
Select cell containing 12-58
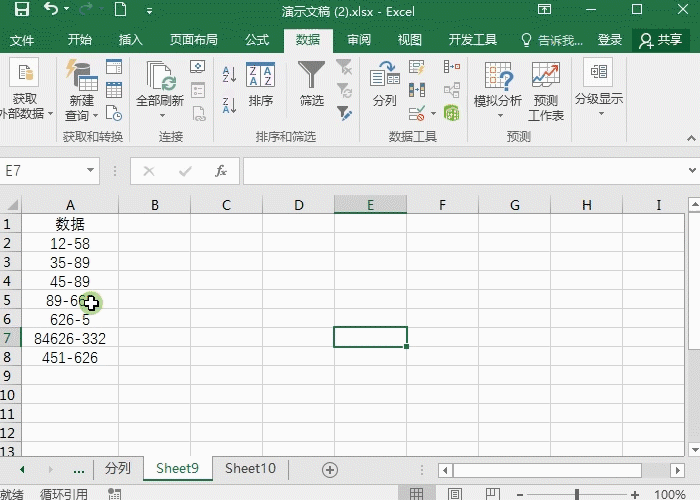[70, 243]
